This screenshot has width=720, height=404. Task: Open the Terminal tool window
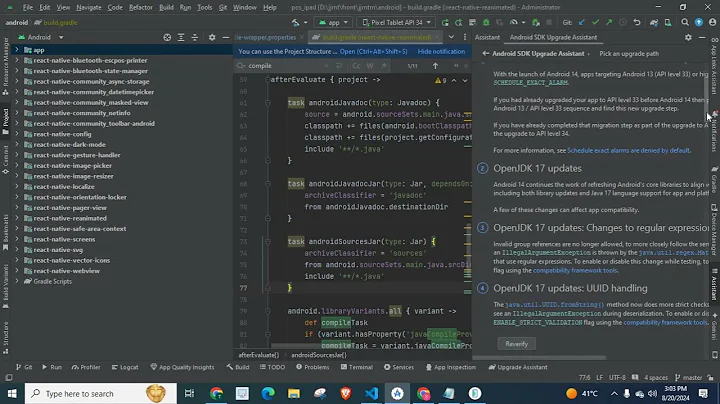[x=356, y=367]
